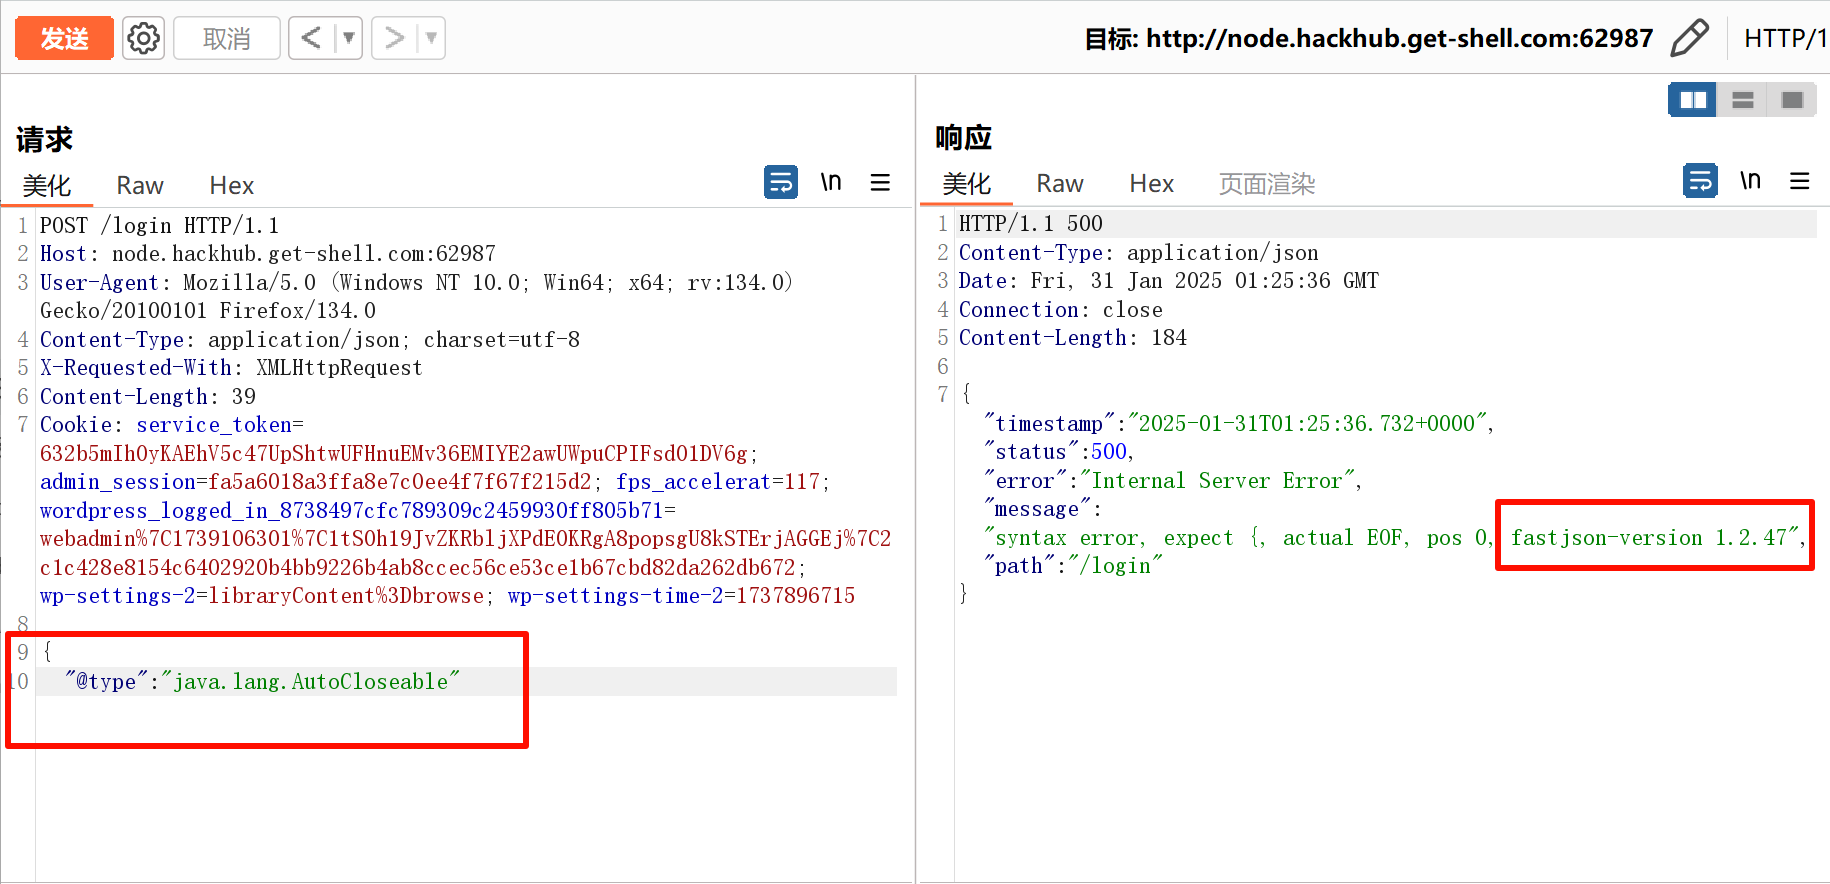The height and width of the screenshot is (884, 1830).
Task: Toggle non-printable characters \n in response panel
Action: coord(1749,181)
